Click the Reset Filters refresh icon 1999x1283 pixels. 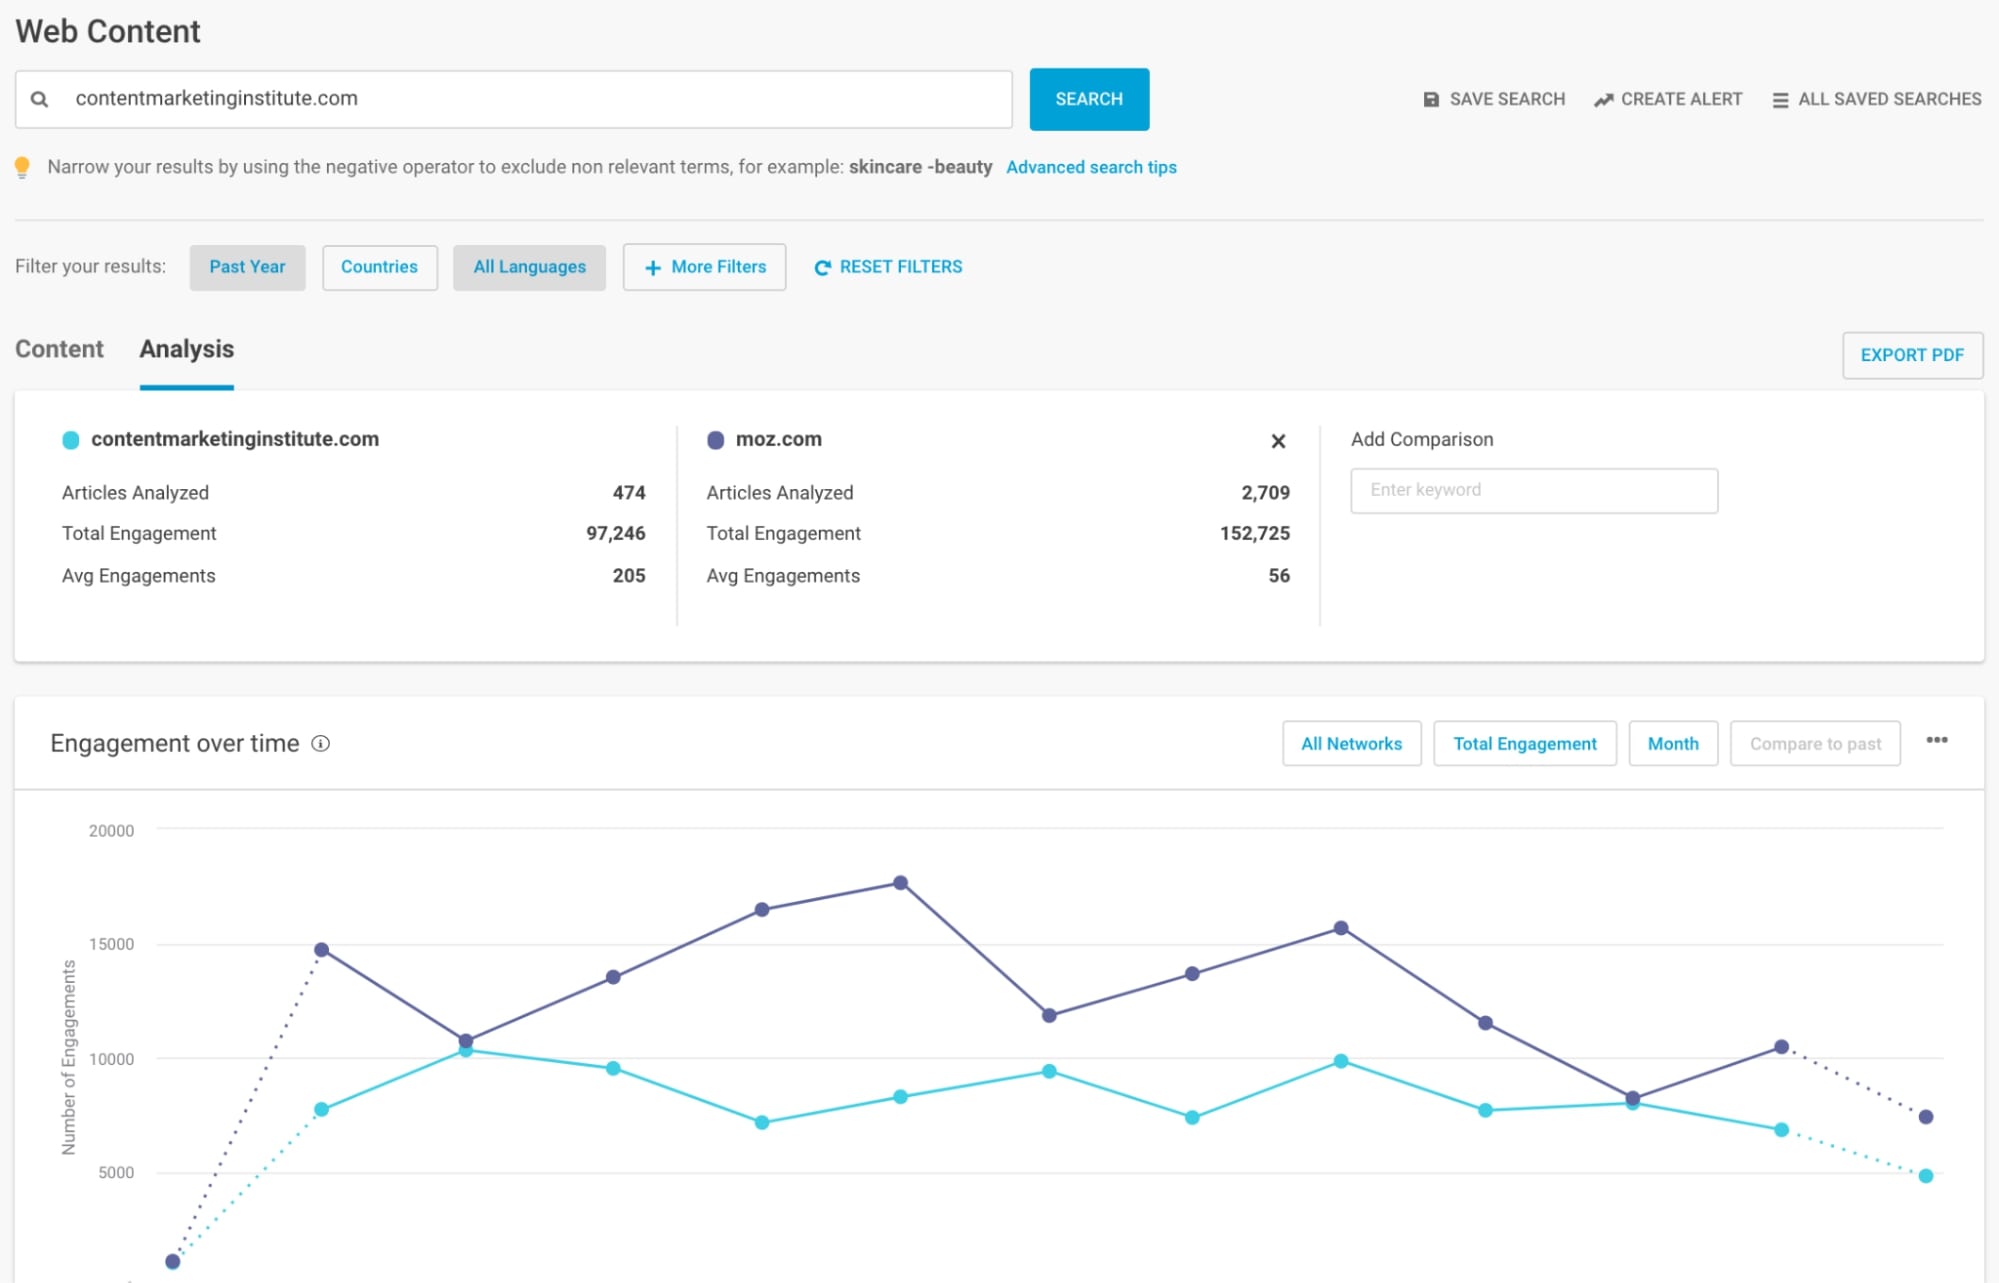pyautogui.click(x=823, y=266)
